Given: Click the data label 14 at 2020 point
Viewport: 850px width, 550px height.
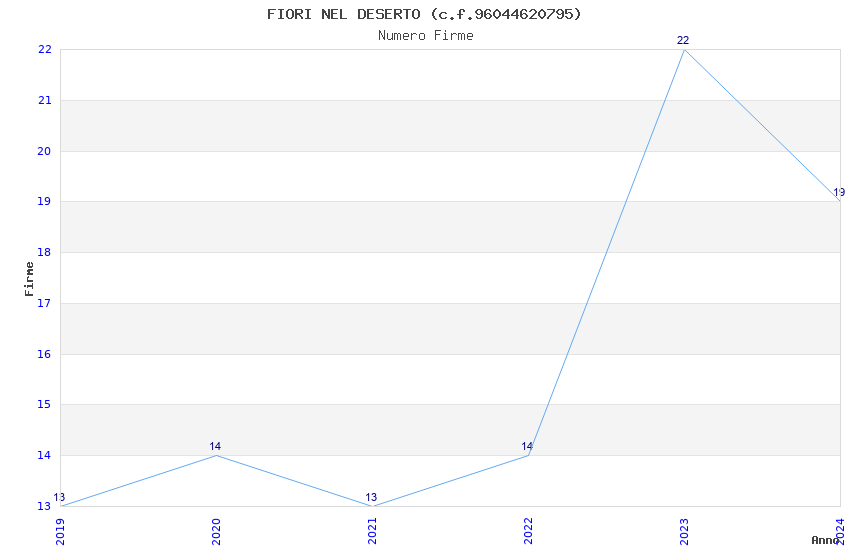Looking at the screenshot, I should (215, 446).
